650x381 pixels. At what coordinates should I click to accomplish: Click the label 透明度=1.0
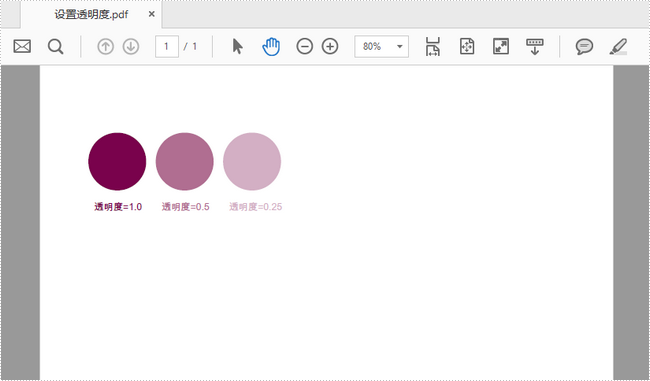(118, 206)
